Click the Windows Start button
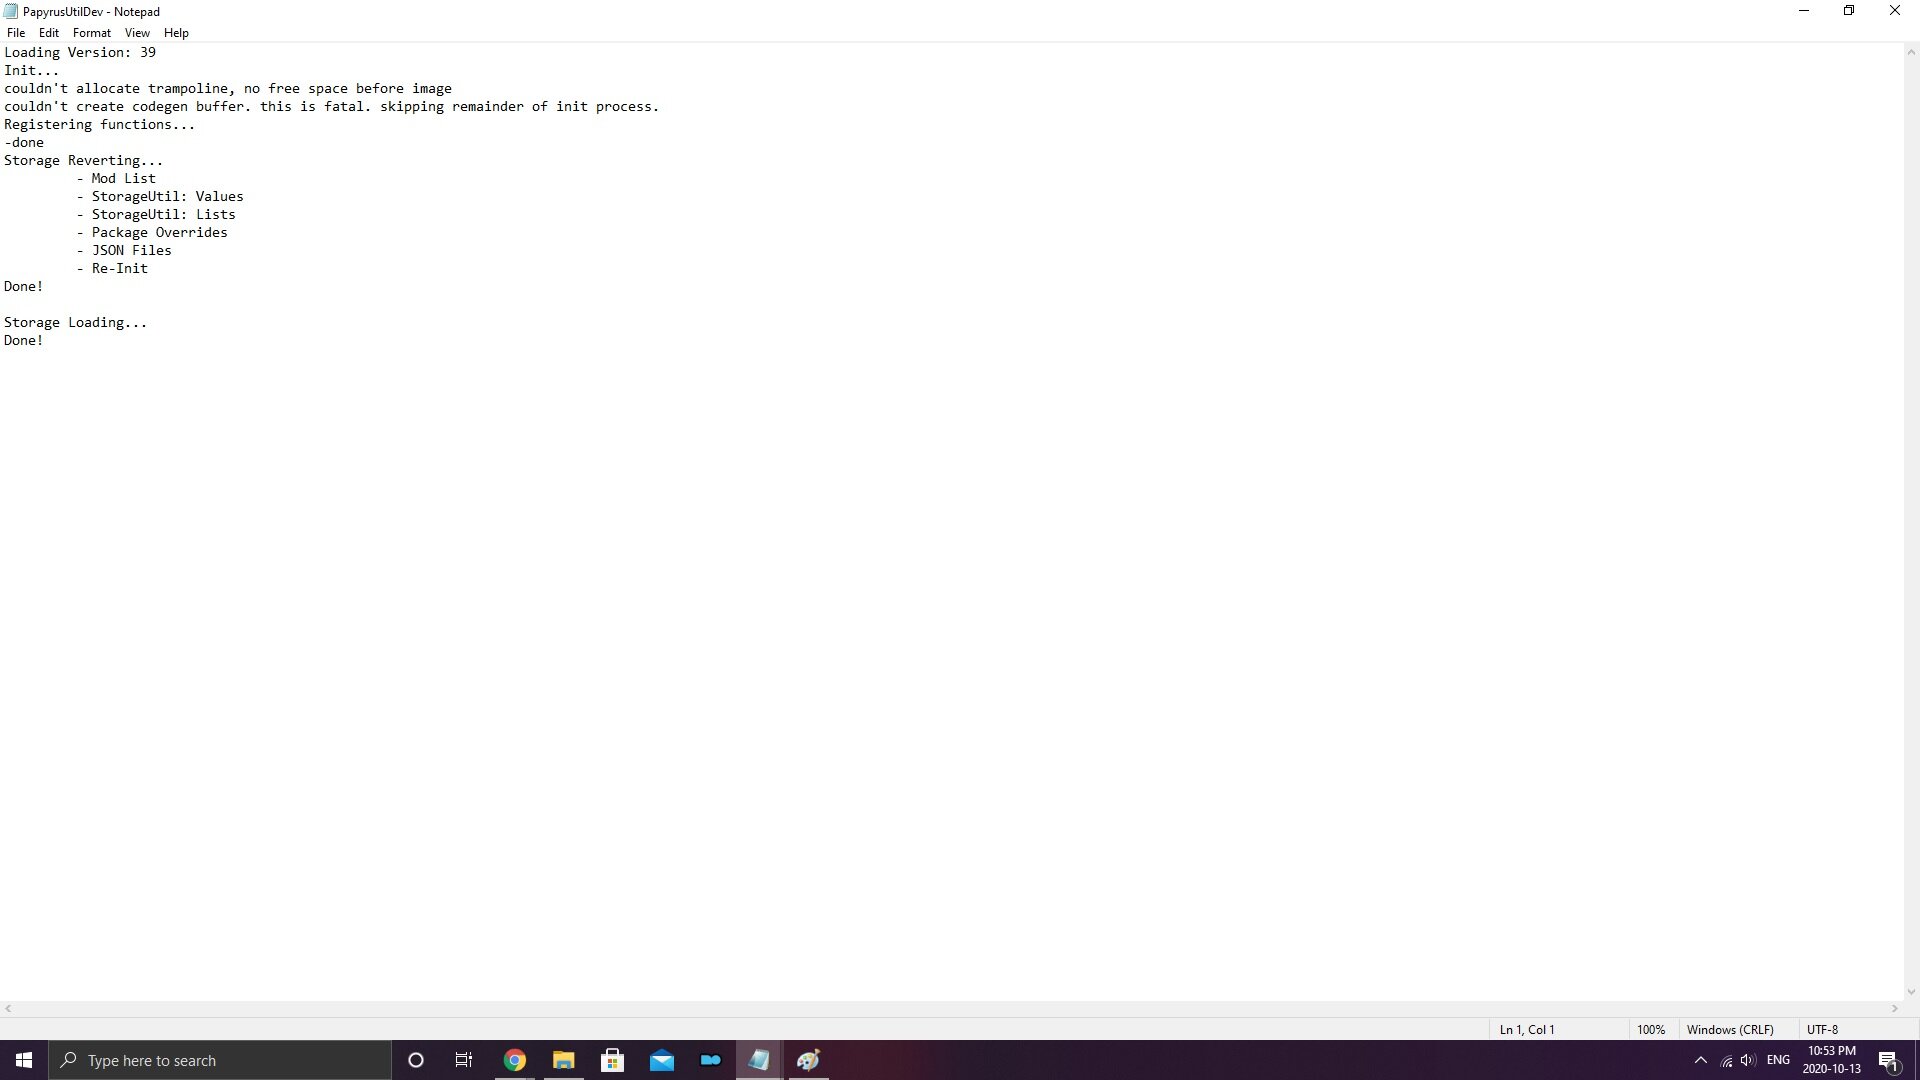The width and height of the screenshot is (1920, 1080). point(24,1060)
